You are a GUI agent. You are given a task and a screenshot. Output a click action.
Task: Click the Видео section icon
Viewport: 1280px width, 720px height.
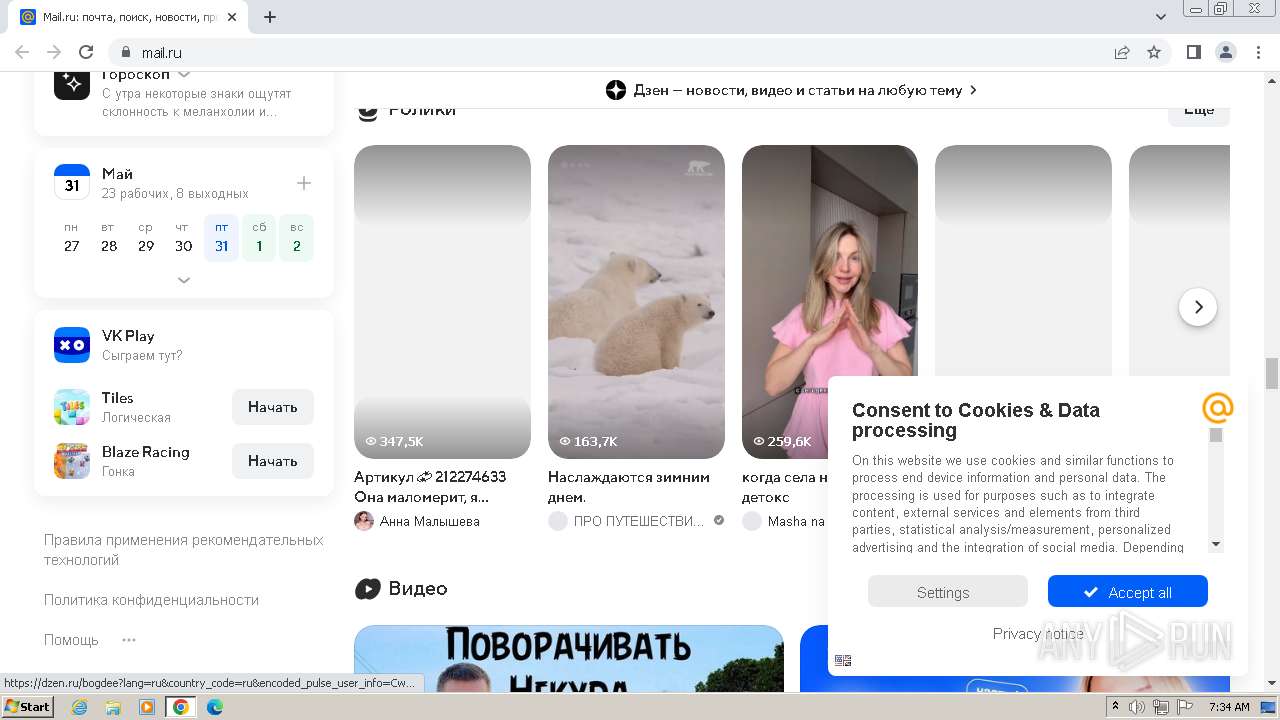pos(368,589)
